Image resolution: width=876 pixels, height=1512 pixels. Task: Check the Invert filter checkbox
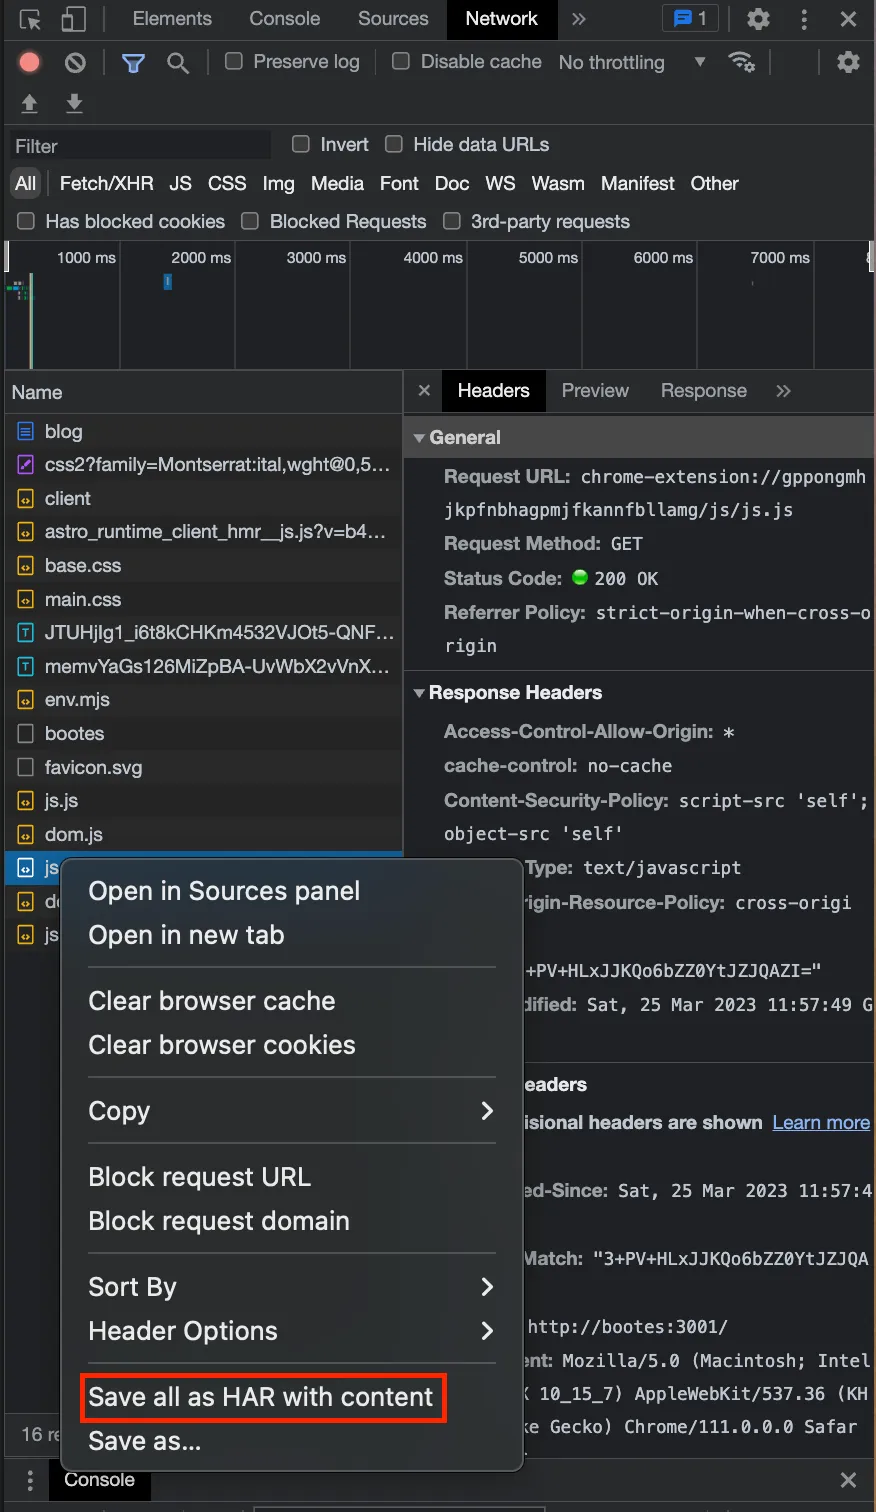301,144
